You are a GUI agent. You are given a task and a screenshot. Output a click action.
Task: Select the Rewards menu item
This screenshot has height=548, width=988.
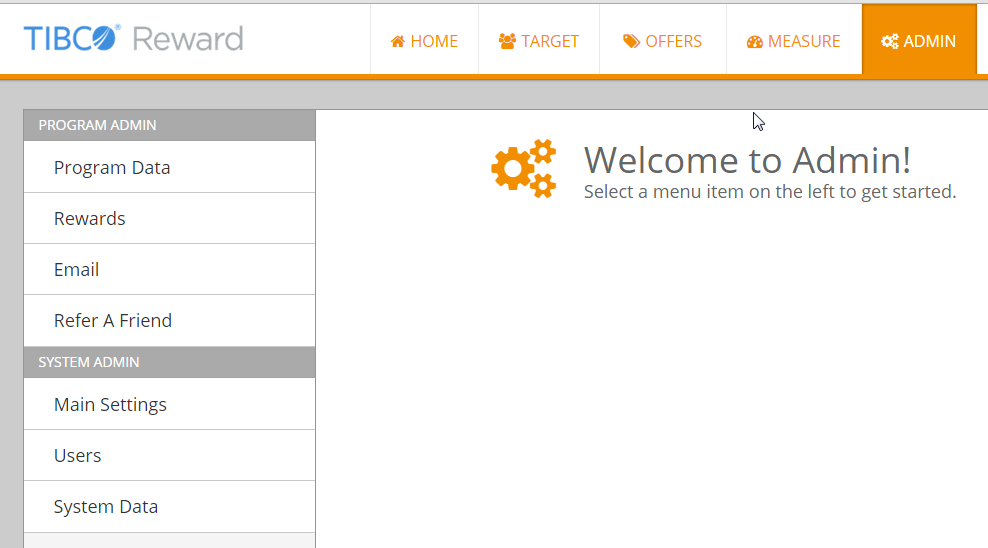tap(169, 218)
